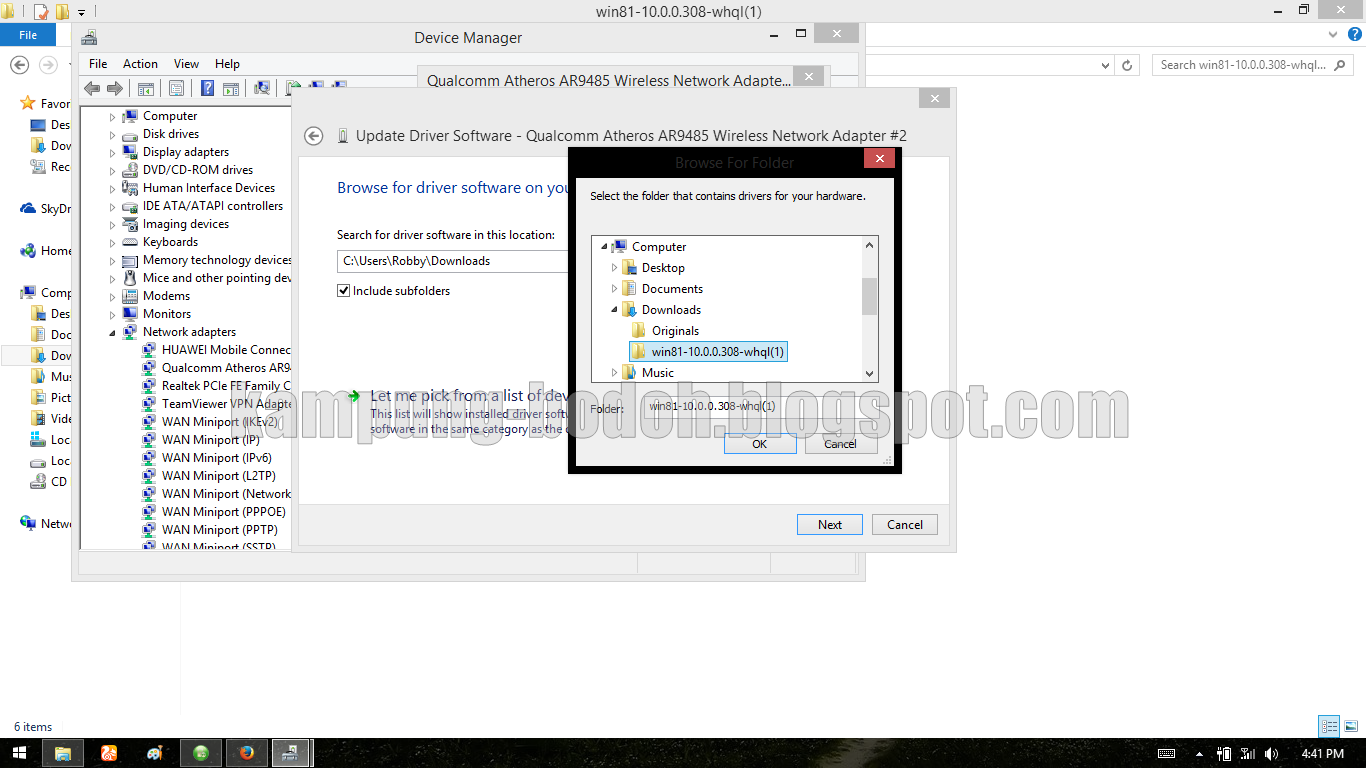Screen dimensions: 1366x768
Task: Toggle Show/Hide Console Tree toolbar icon
Action: coord(146,88)
